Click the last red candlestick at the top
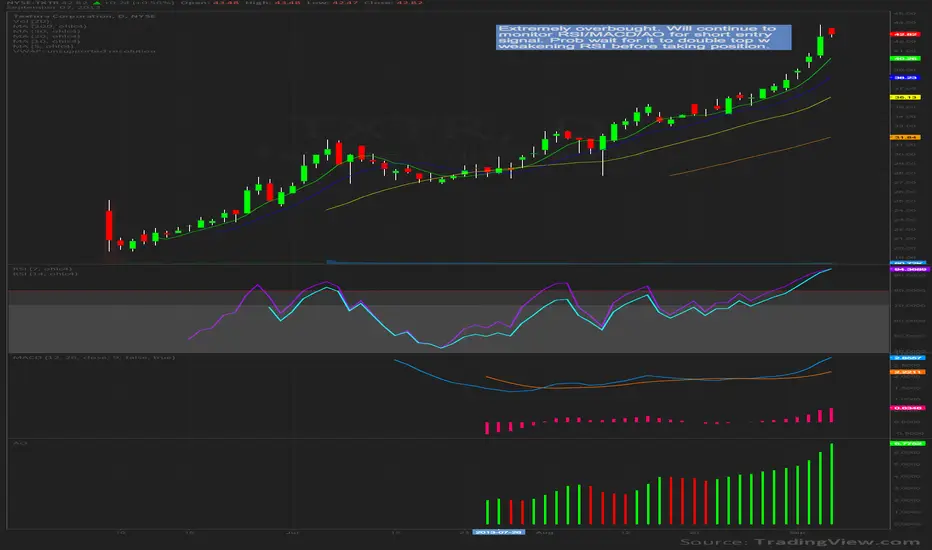932x550 pixels. (x=832, y=31)
